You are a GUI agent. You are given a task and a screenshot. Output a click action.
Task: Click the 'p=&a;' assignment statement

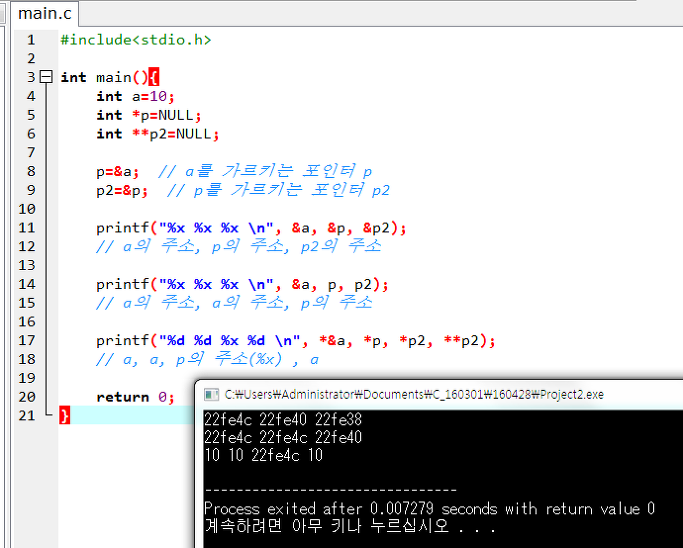point(118,172)
